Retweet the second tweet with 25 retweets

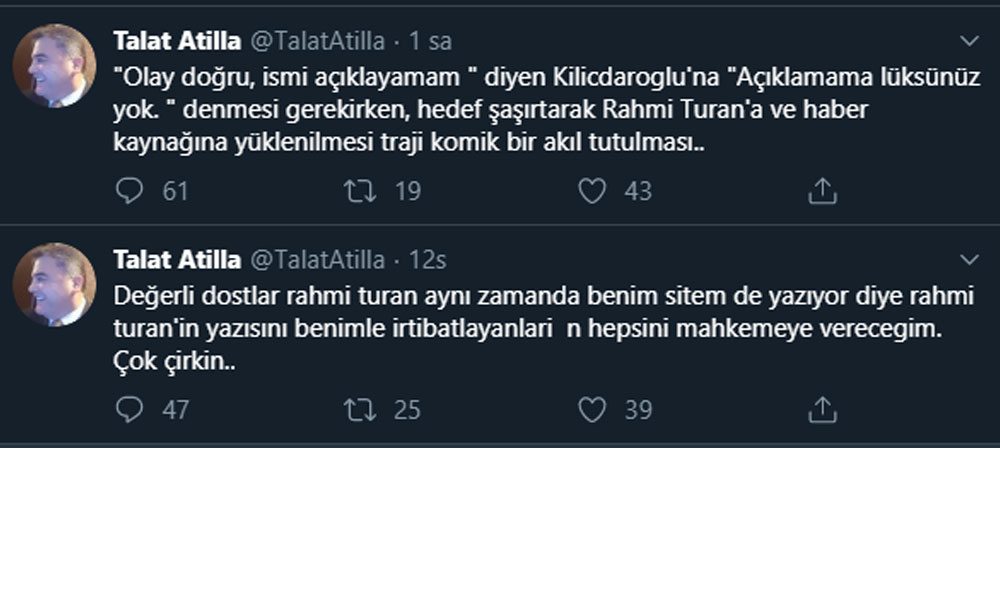[x=361, y=409]
